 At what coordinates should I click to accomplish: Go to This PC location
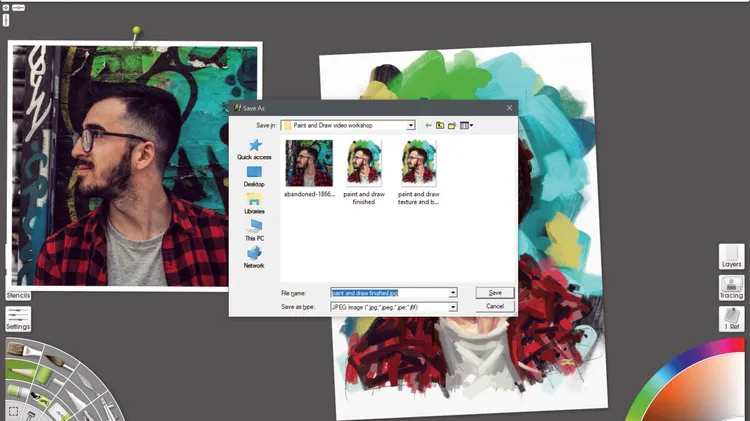click(x=254, y=231)
